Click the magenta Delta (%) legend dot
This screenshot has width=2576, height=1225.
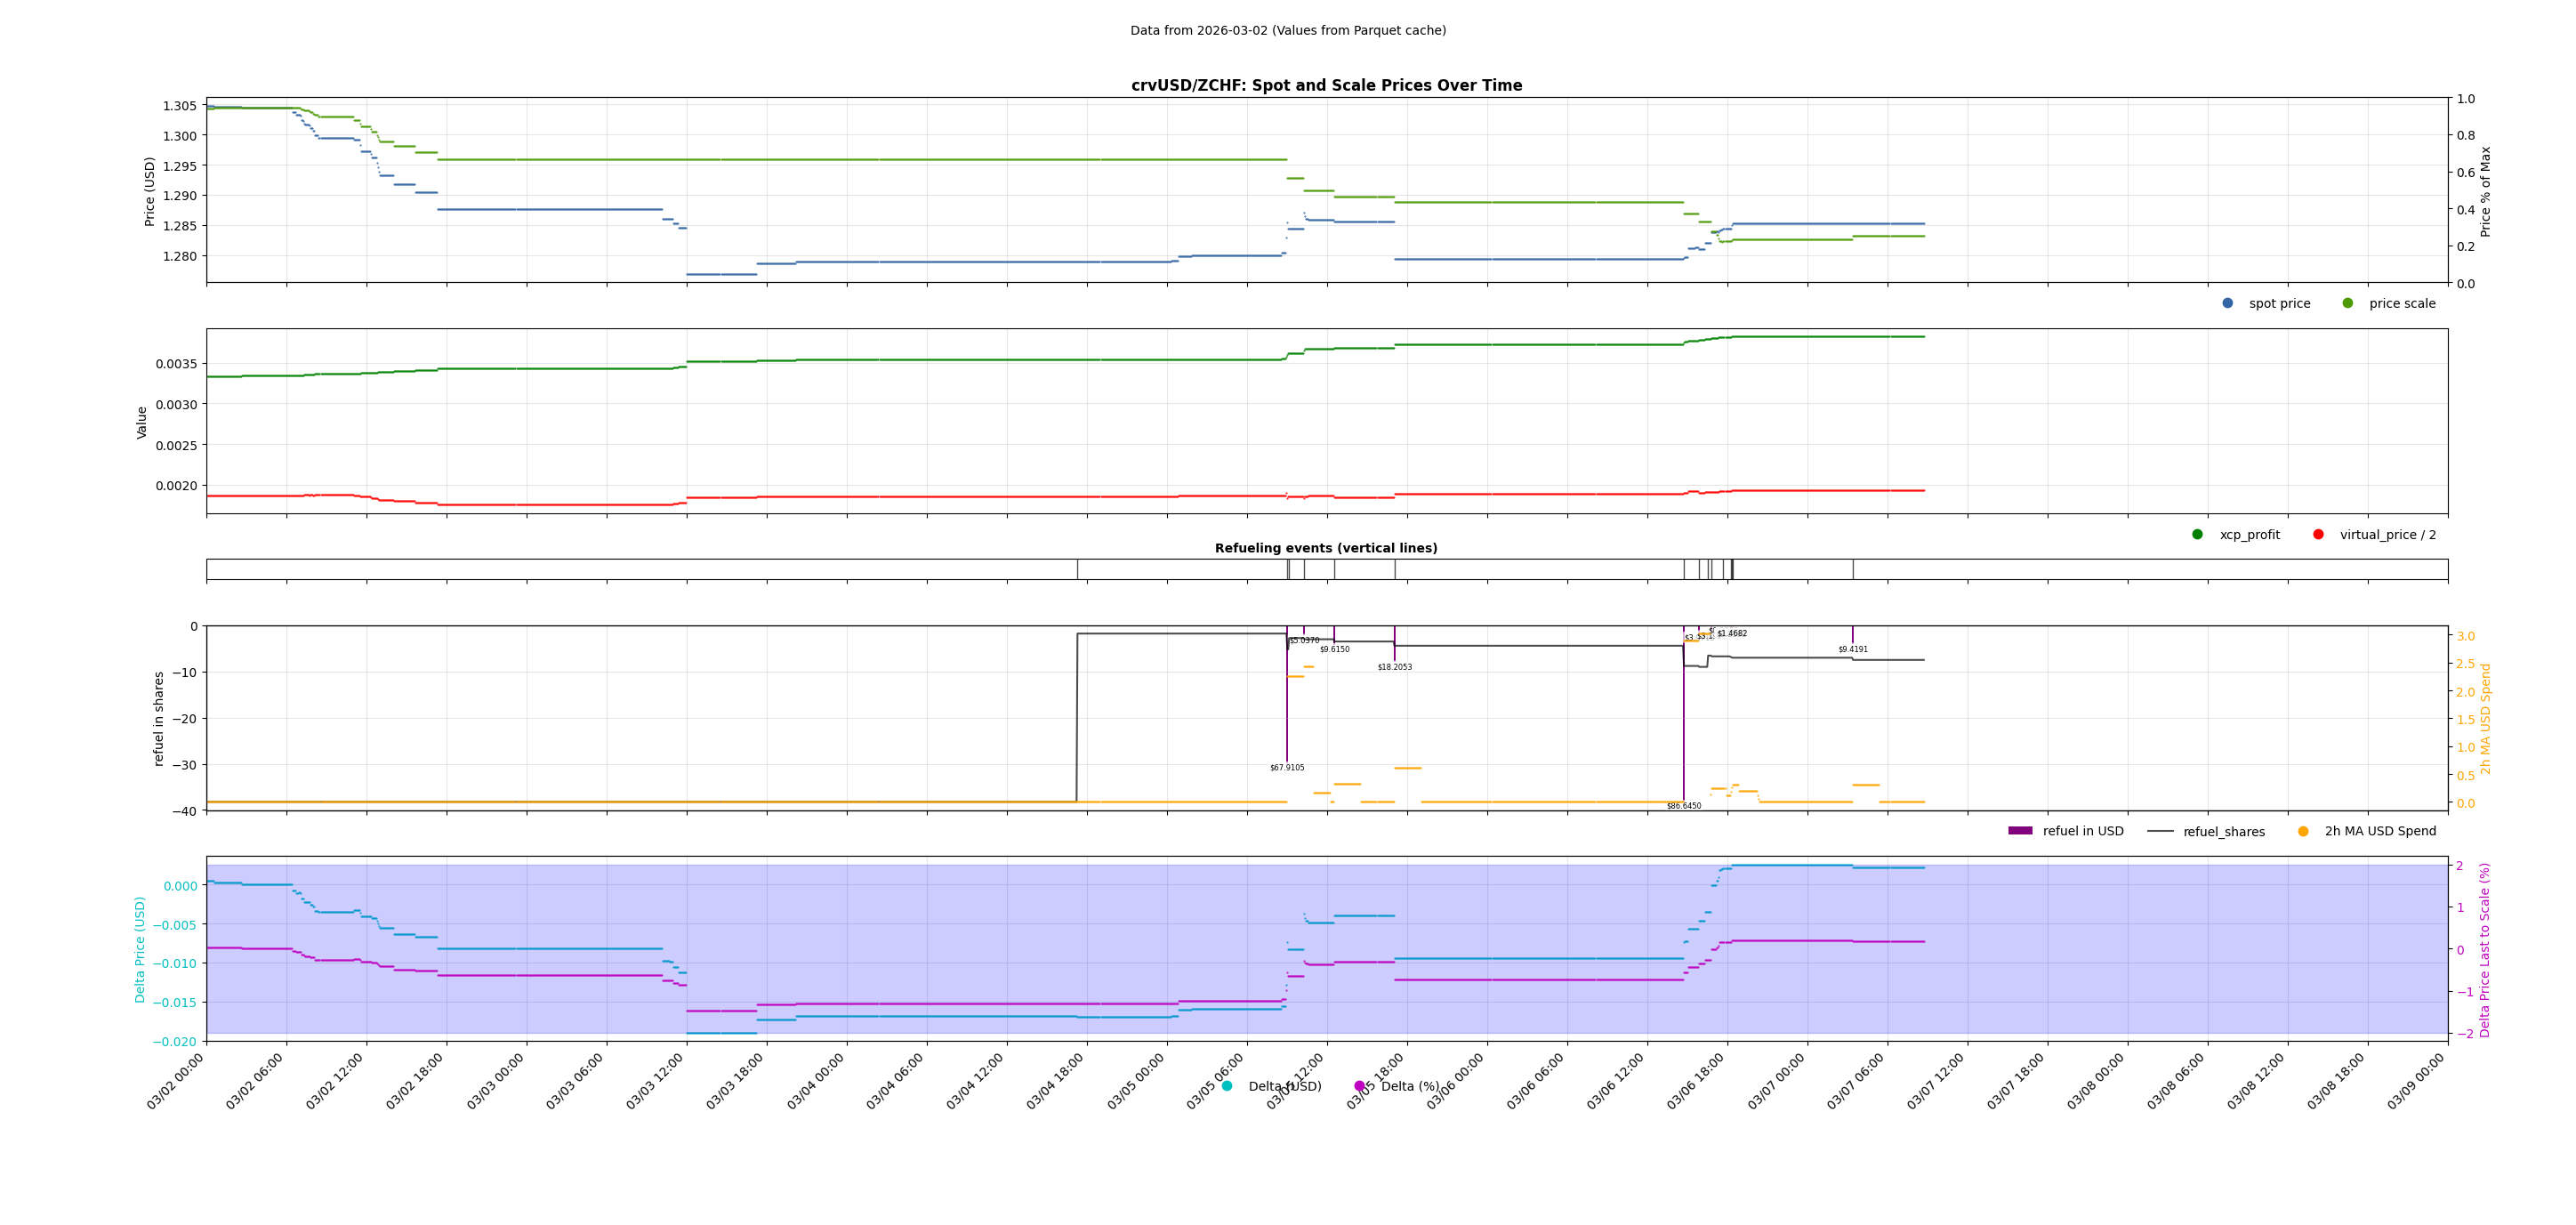pos(1359,1086)
